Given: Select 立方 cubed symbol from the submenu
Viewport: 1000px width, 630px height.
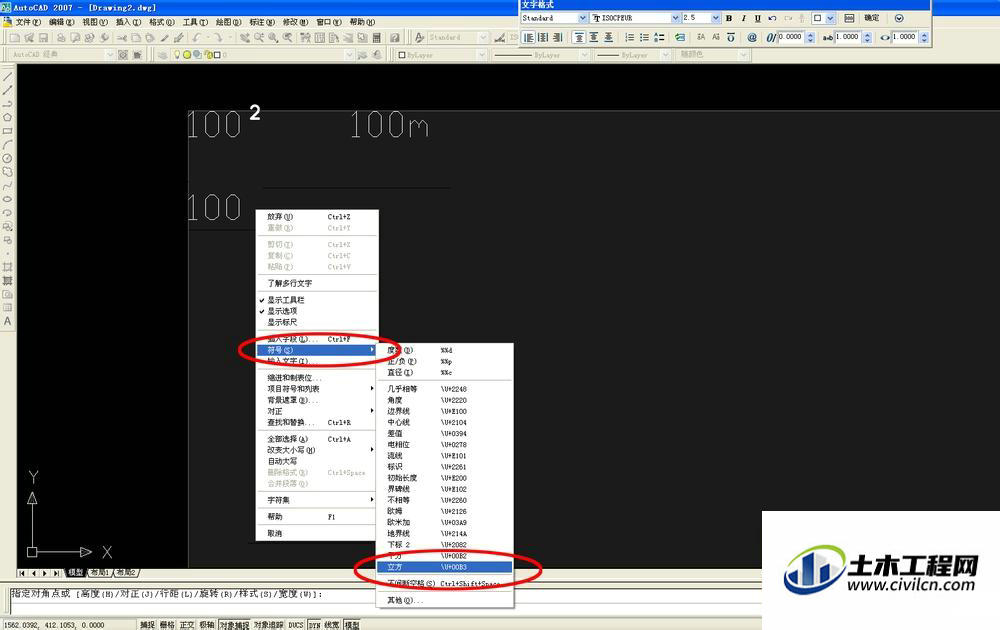Looking at the screenshot, I should pos(445,567).
